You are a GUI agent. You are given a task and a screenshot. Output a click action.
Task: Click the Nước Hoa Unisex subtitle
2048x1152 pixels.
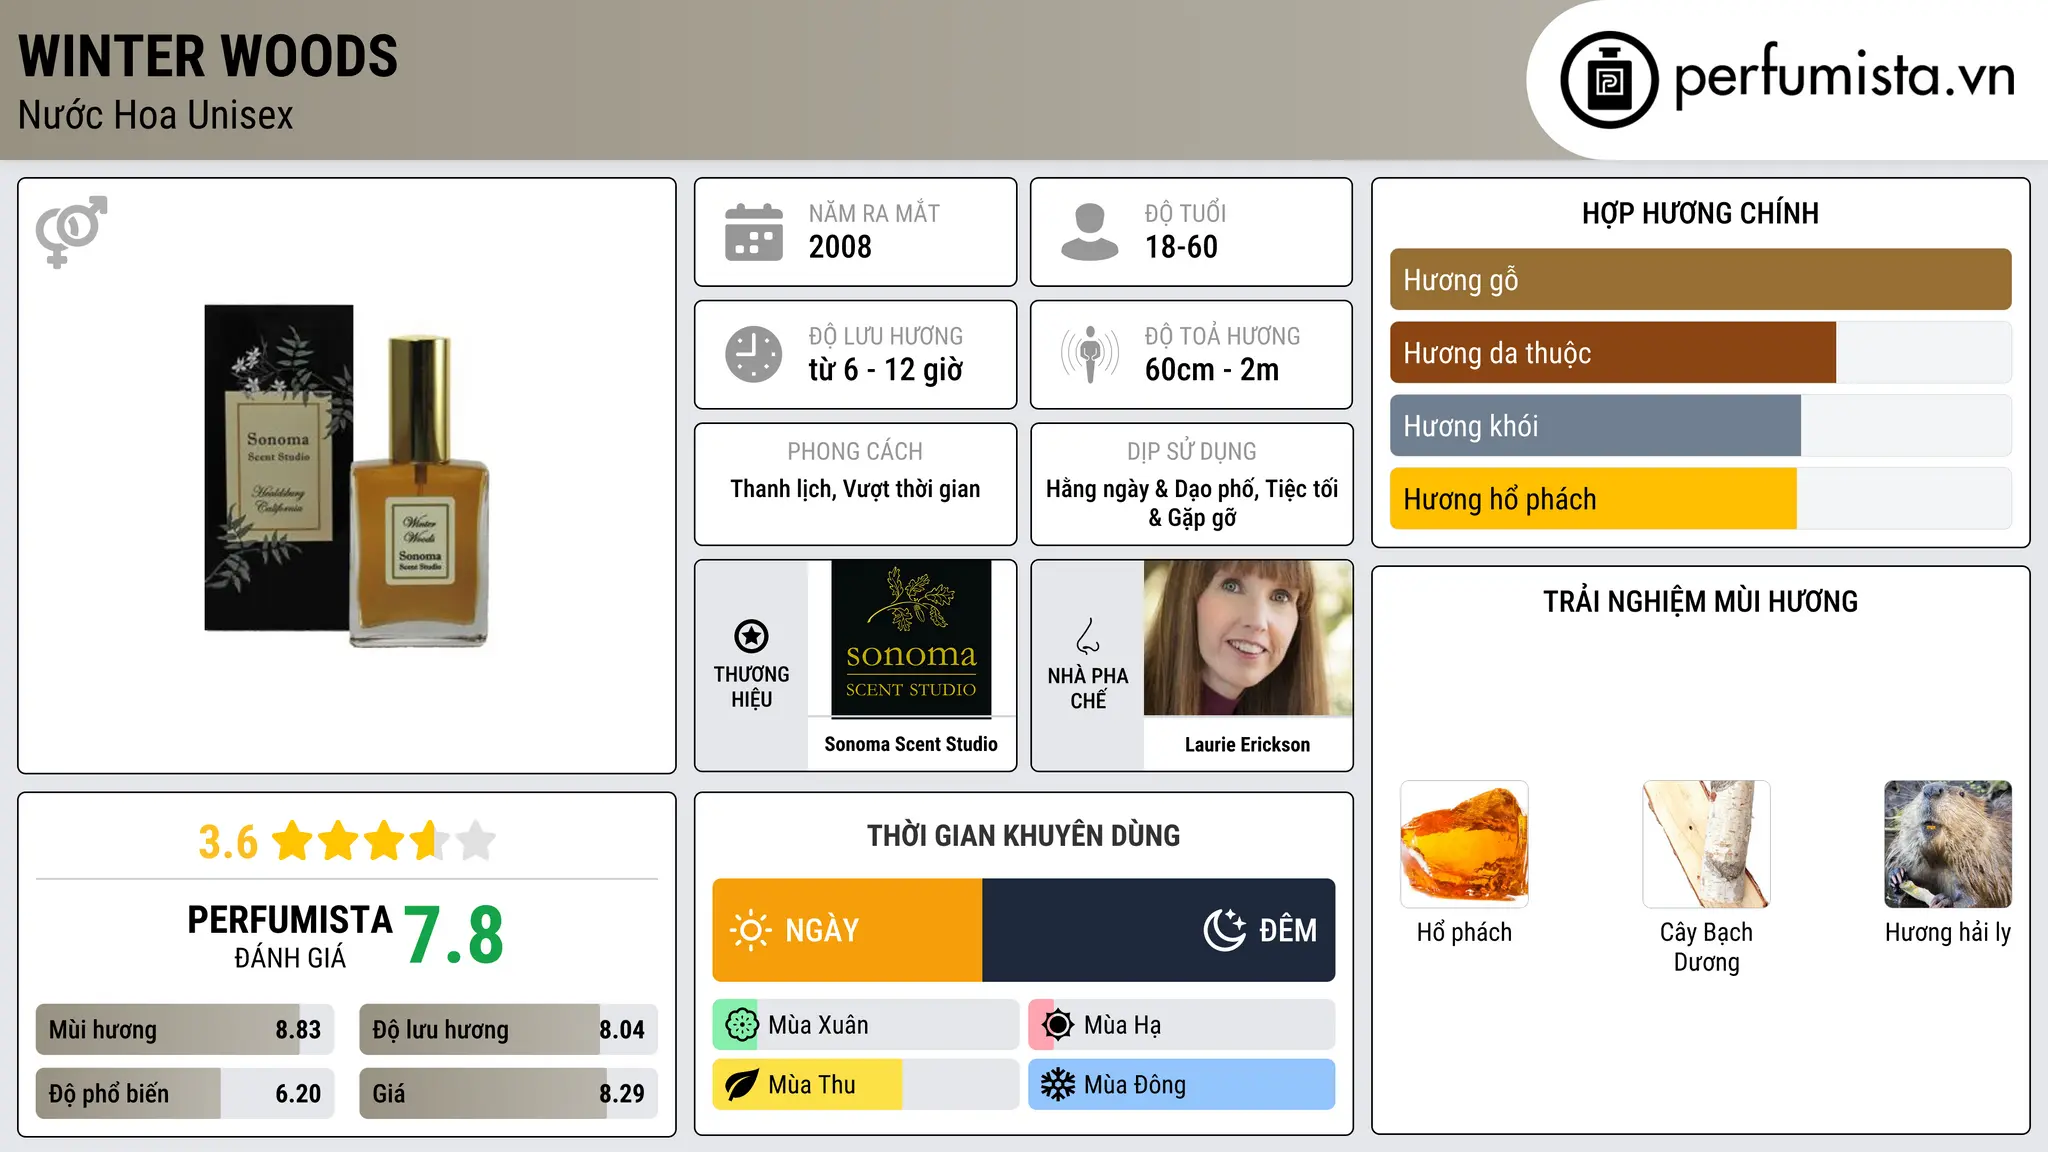pos(156,116)
